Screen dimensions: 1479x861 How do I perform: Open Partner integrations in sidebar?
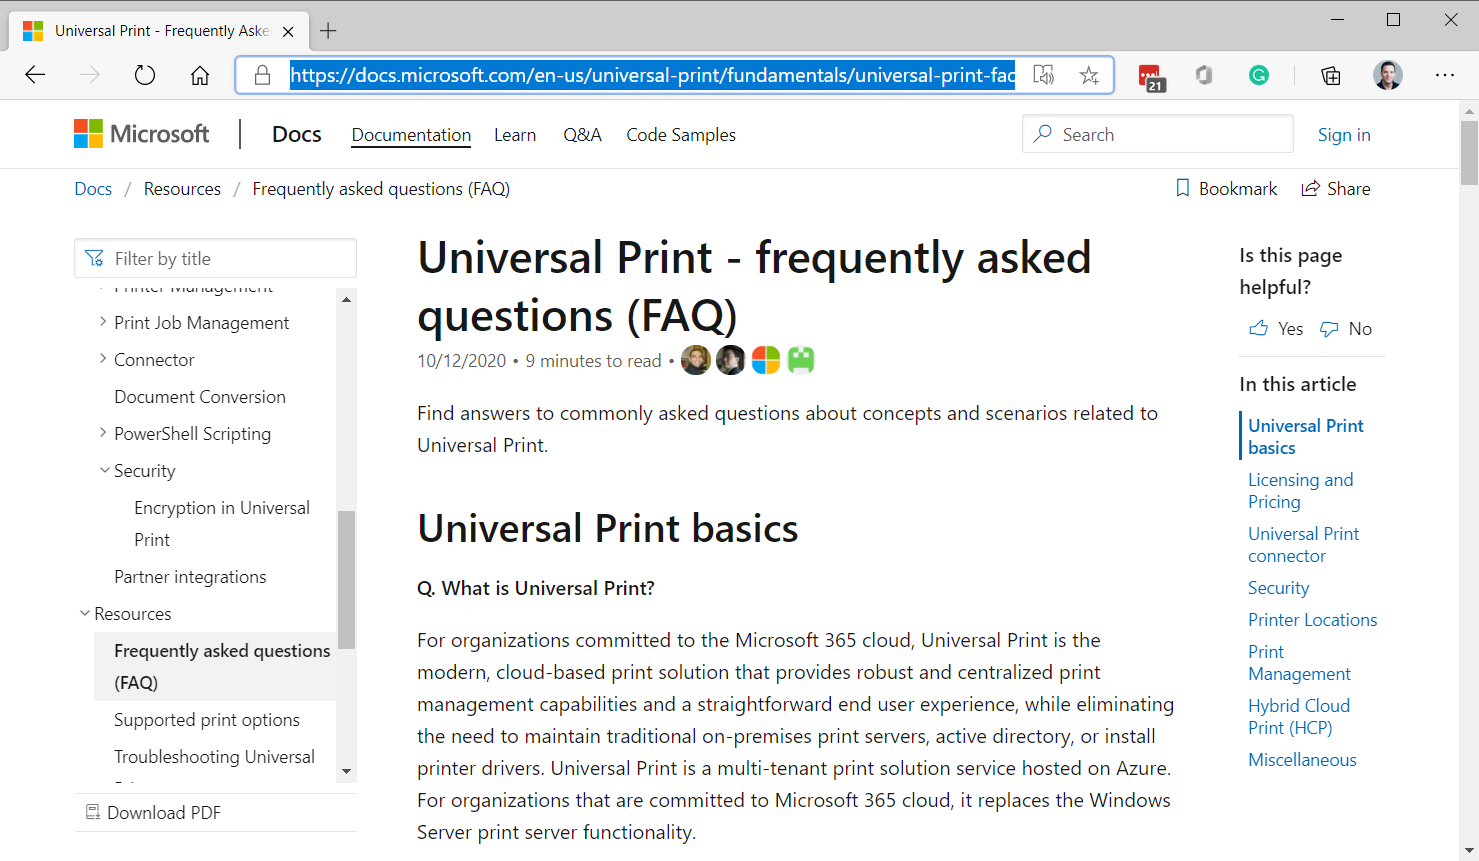pyautogui.click(x=190, y=576)
